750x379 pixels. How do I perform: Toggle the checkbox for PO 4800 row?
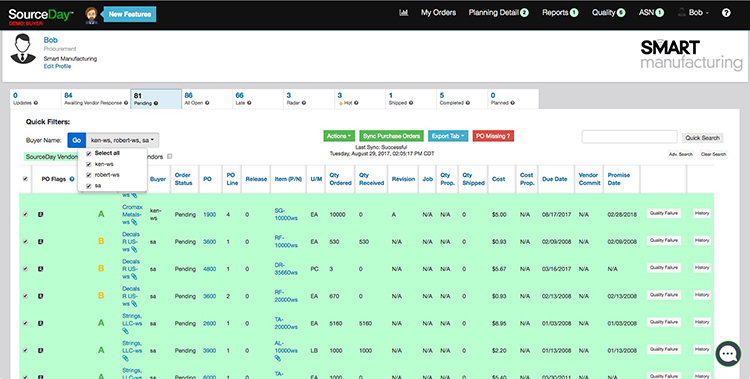25,269
